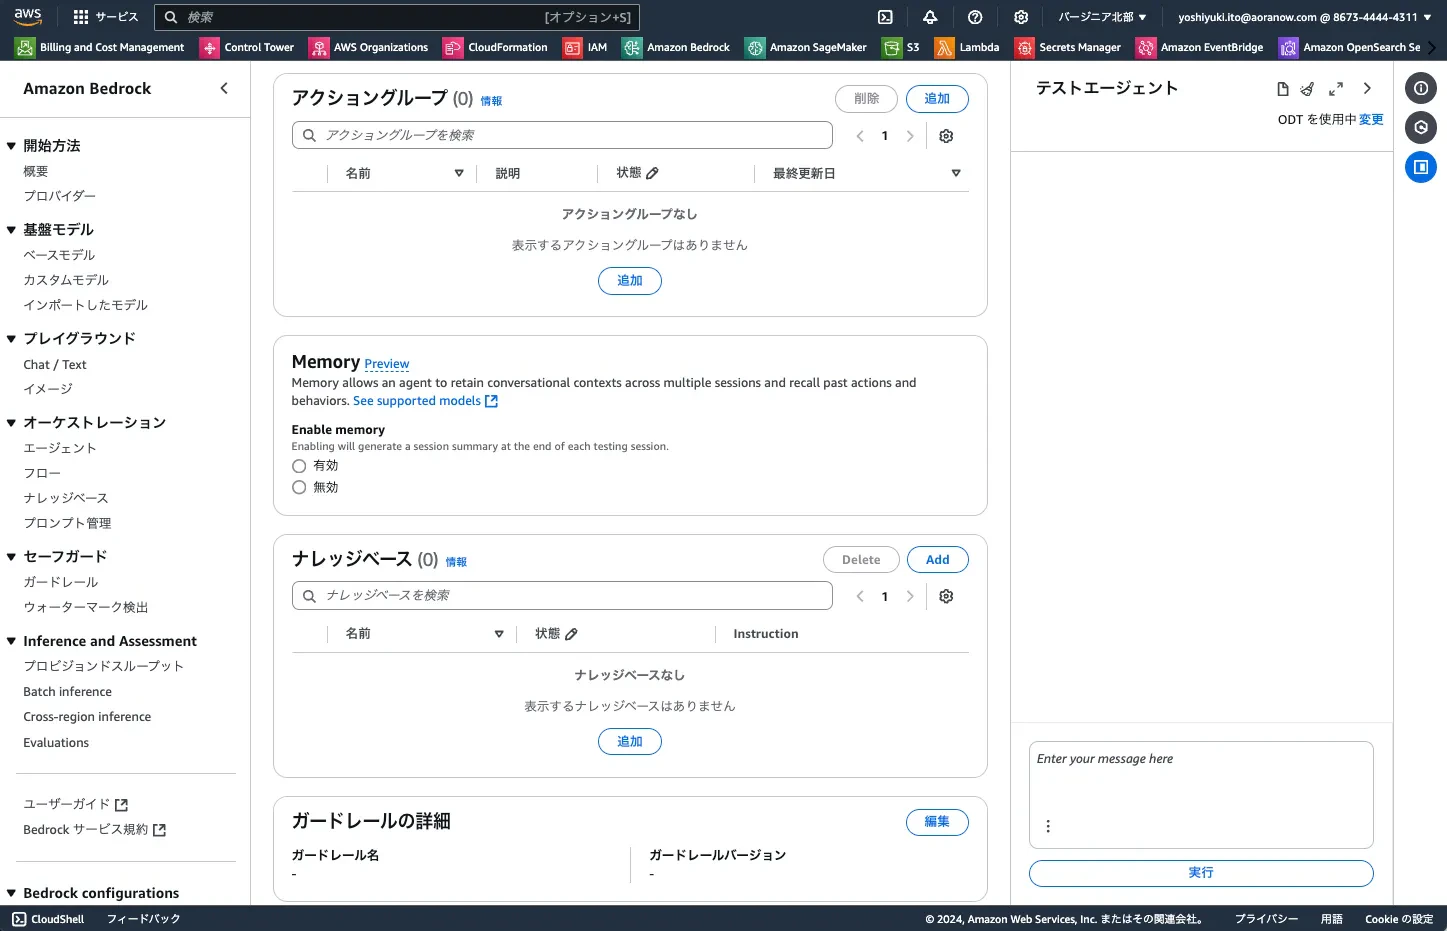Collapse the test agent panel chevron
This screenshot has width=1447, height=931.
coord(1367,89)
